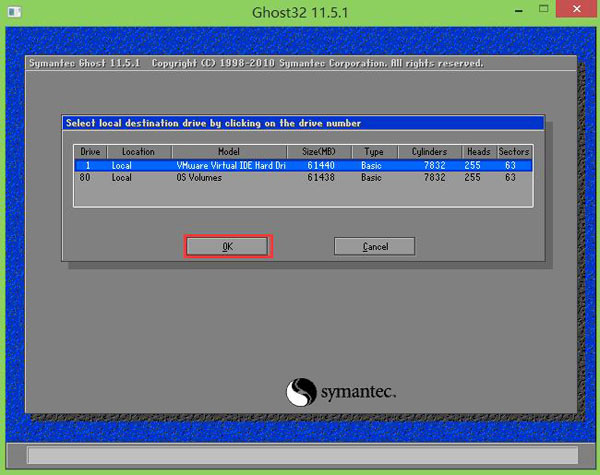The height and width of the screenshot is (475, 600).
Task: Click the Cylinders column header
Action: click(429, 152)
